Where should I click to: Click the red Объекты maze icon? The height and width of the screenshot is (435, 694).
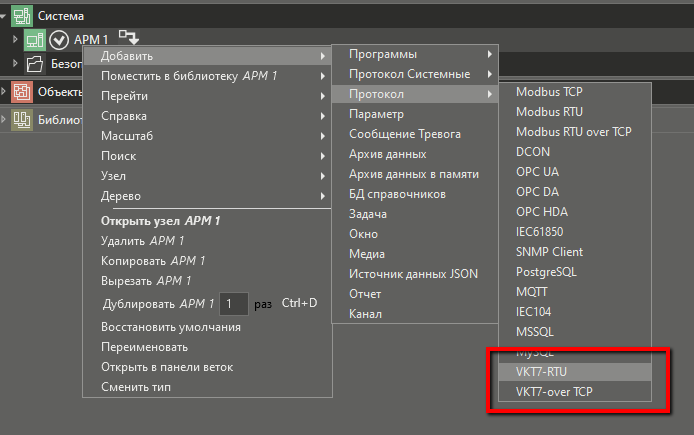click(x=21, y=93)
